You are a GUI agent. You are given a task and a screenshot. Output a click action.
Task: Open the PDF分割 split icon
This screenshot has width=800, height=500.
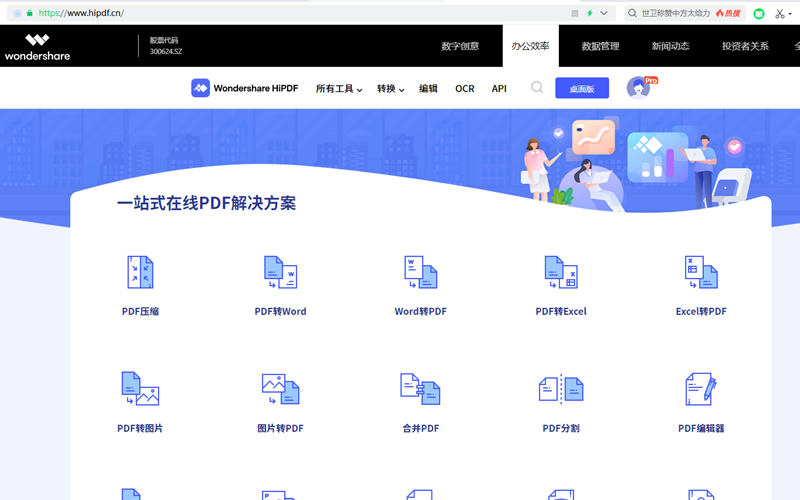560,388
